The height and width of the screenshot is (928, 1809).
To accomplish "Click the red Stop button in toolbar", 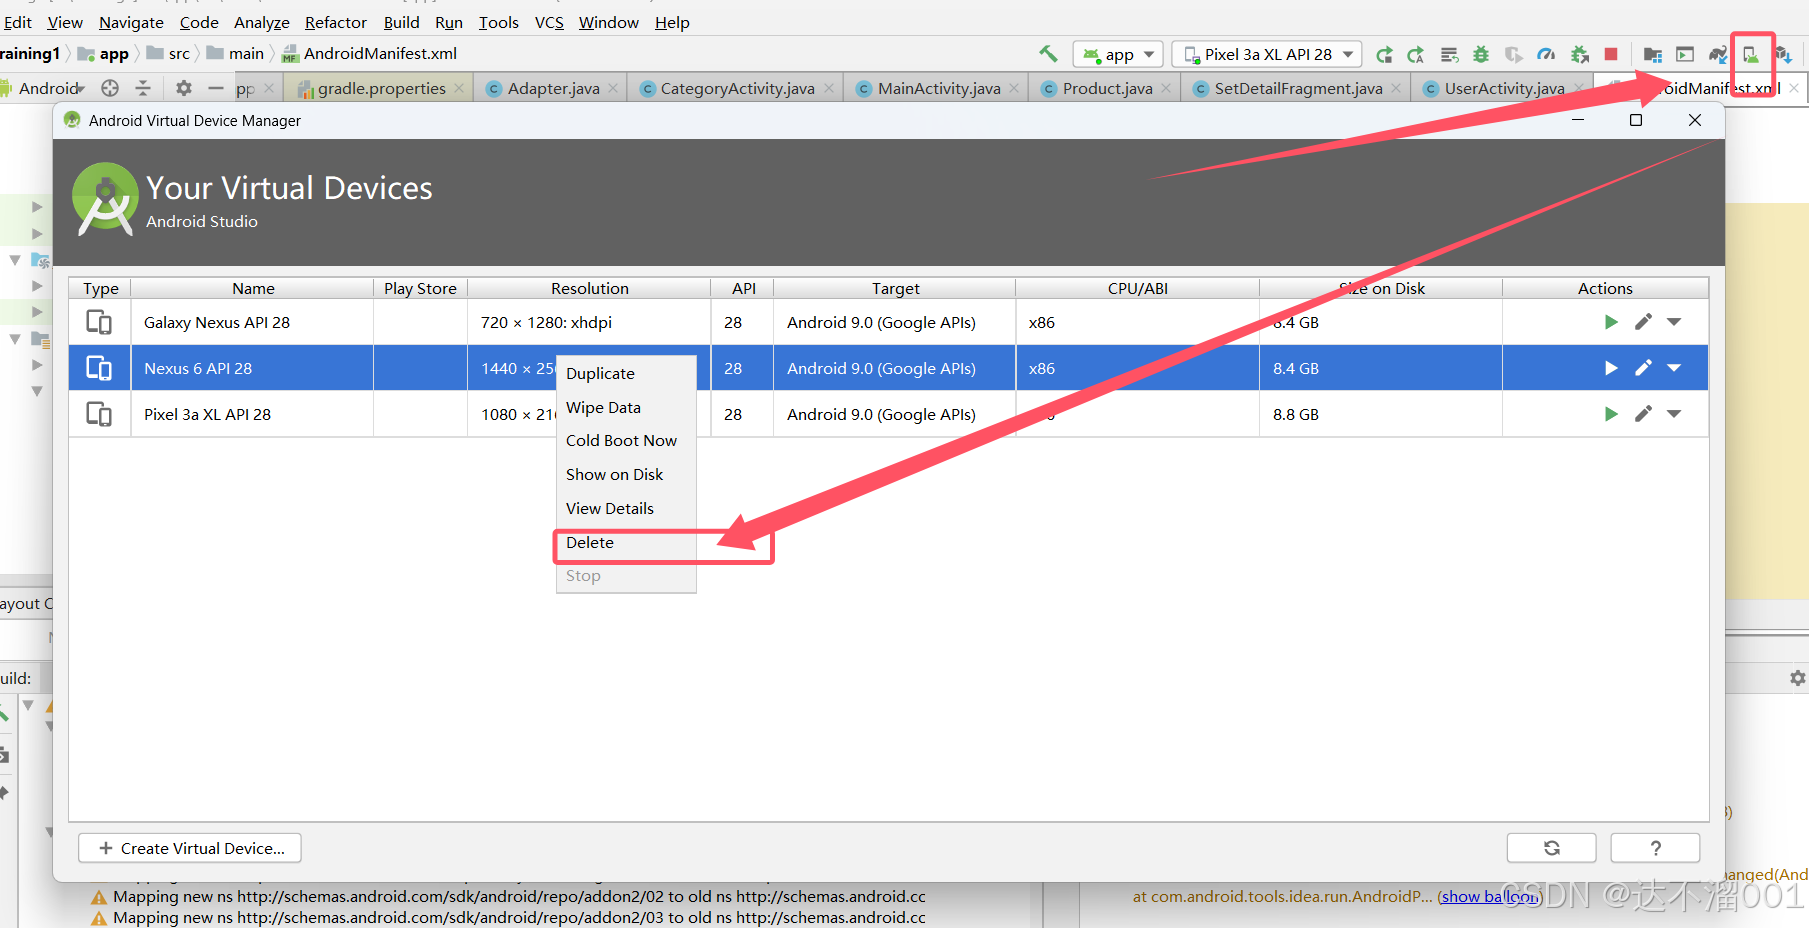I will click(1611, 54).
